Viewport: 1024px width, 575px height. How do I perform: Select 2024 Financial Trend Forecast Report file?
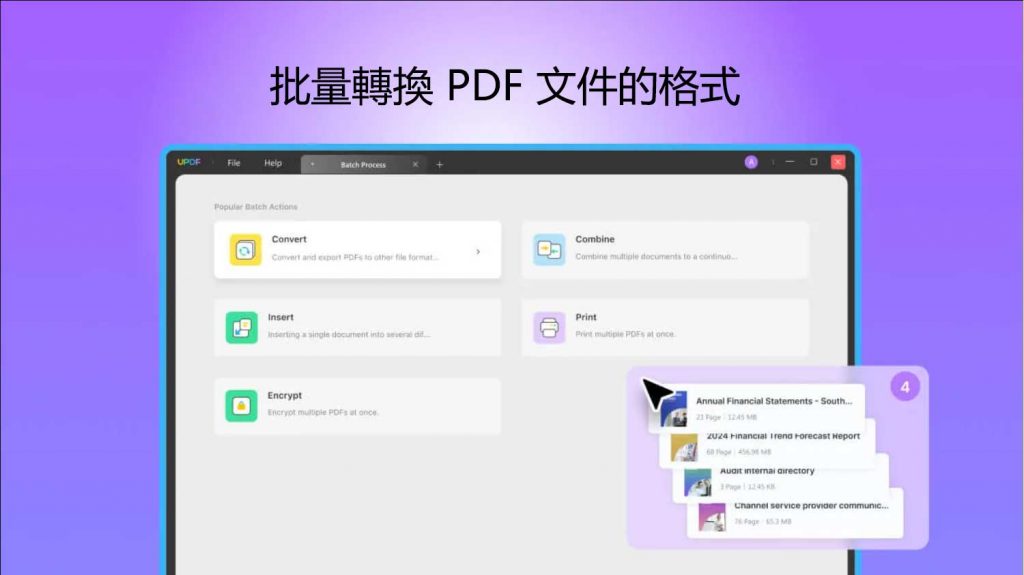click(x=767, y=444)
